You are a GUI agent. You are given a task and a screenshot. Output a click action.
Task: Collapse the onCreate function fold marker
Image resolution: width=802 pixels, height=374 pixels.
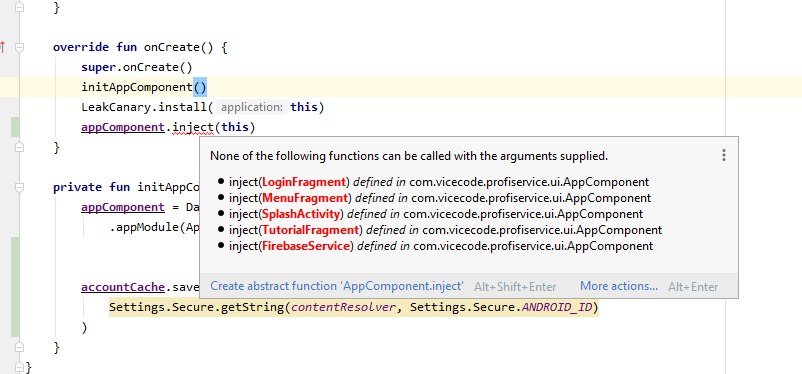(x=19, y=48)
